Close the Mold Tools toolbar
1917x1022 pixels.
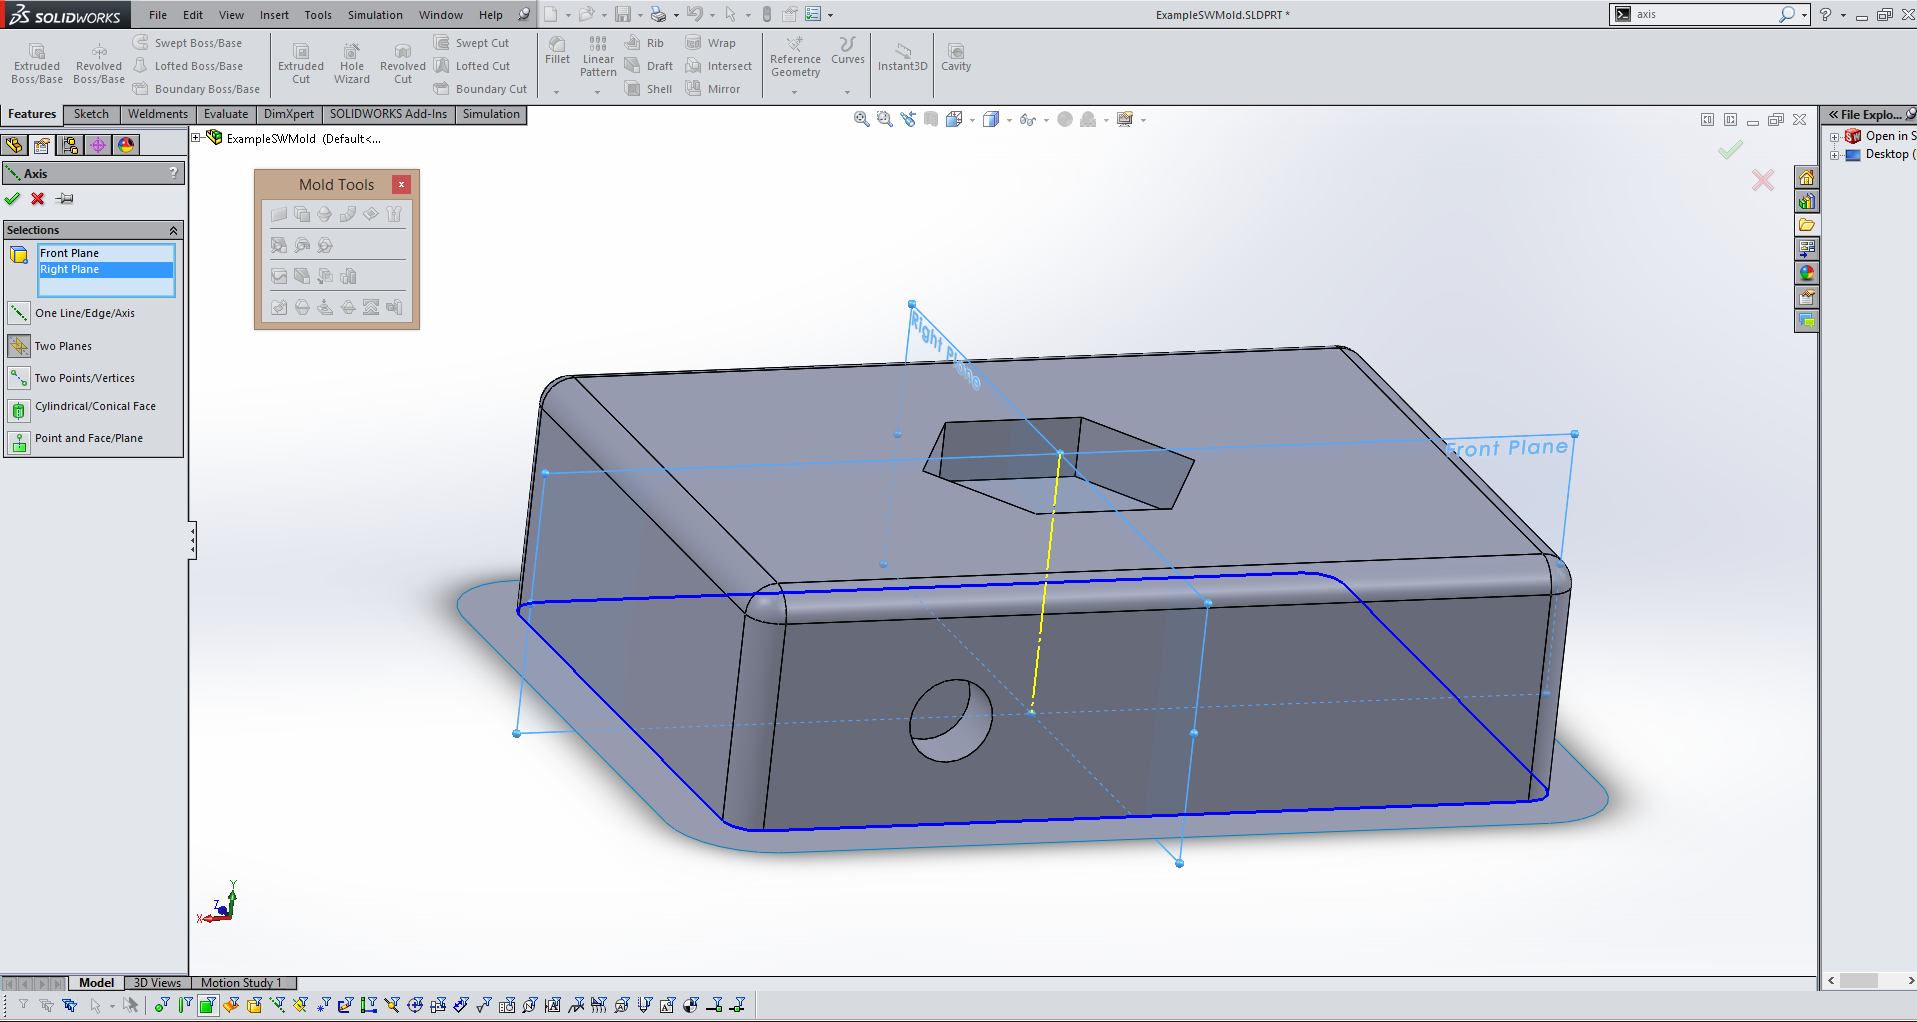click(401, 185)
